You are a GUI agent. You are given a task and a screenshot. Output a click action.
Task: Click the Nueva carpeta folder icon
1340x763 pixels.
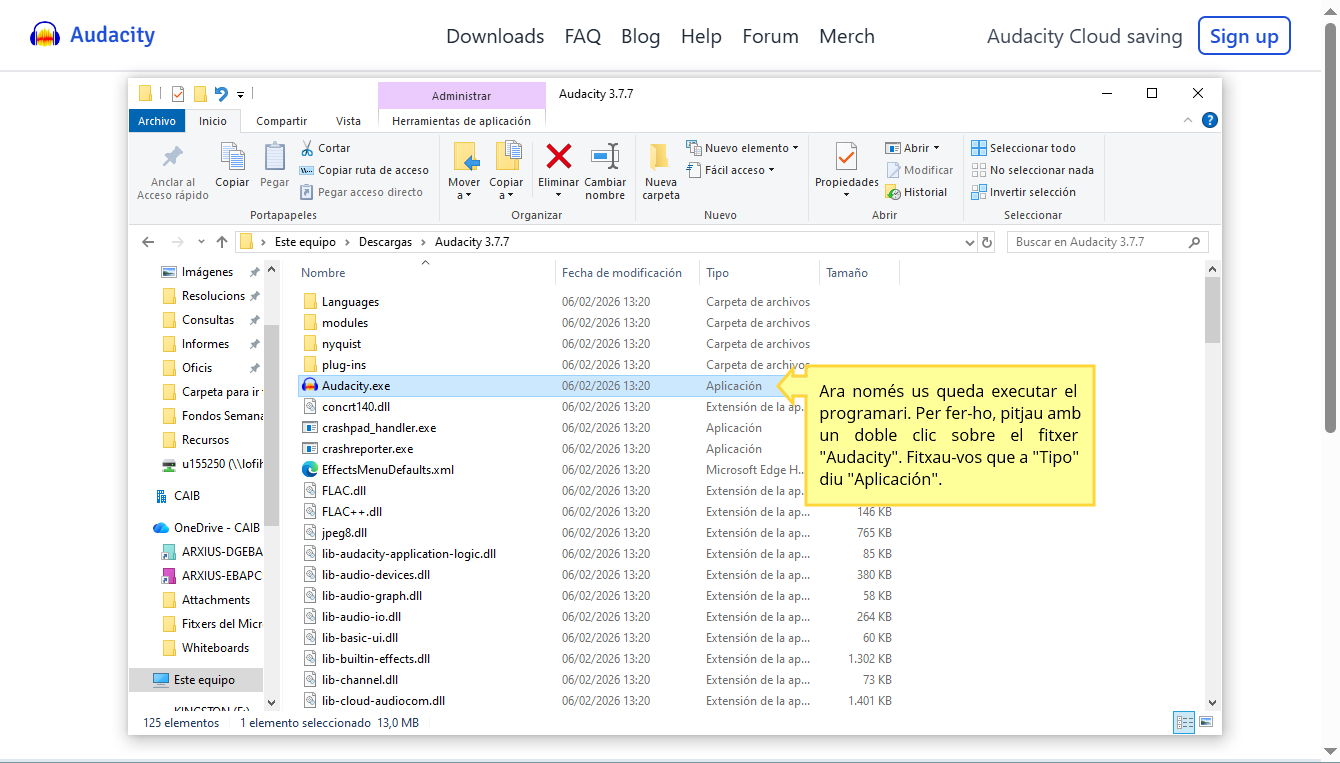[x=660, y=157]
